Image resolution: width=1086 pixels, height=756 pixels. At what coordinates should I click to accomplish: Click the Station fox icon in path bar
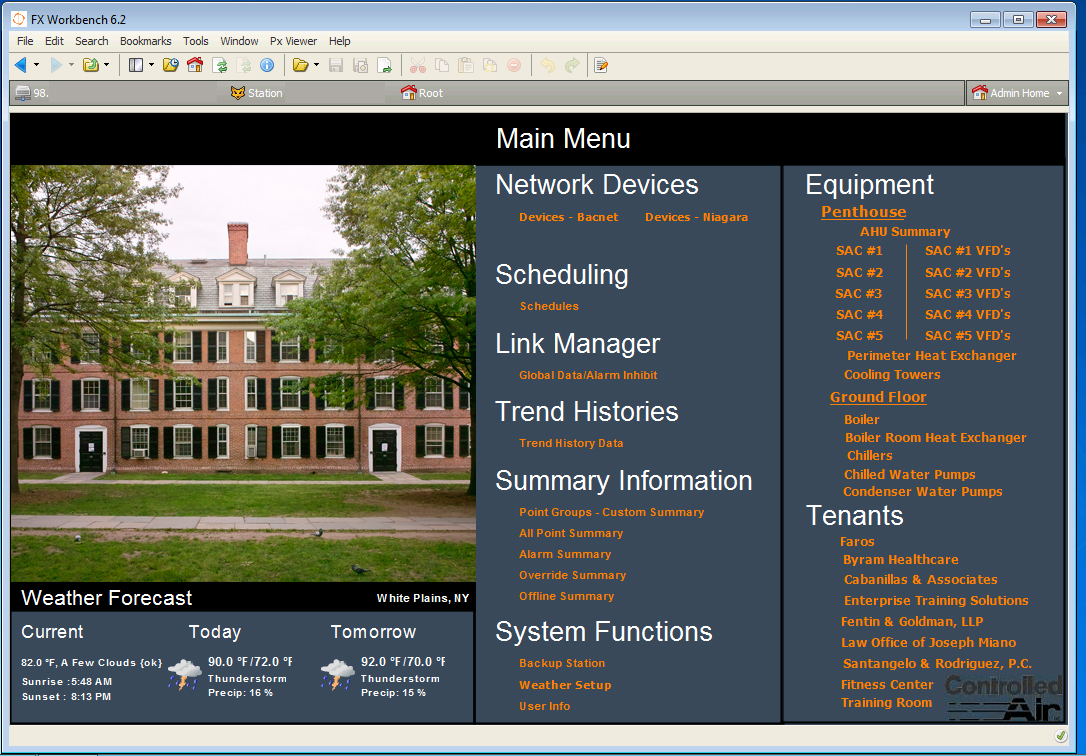coord(238,93)
